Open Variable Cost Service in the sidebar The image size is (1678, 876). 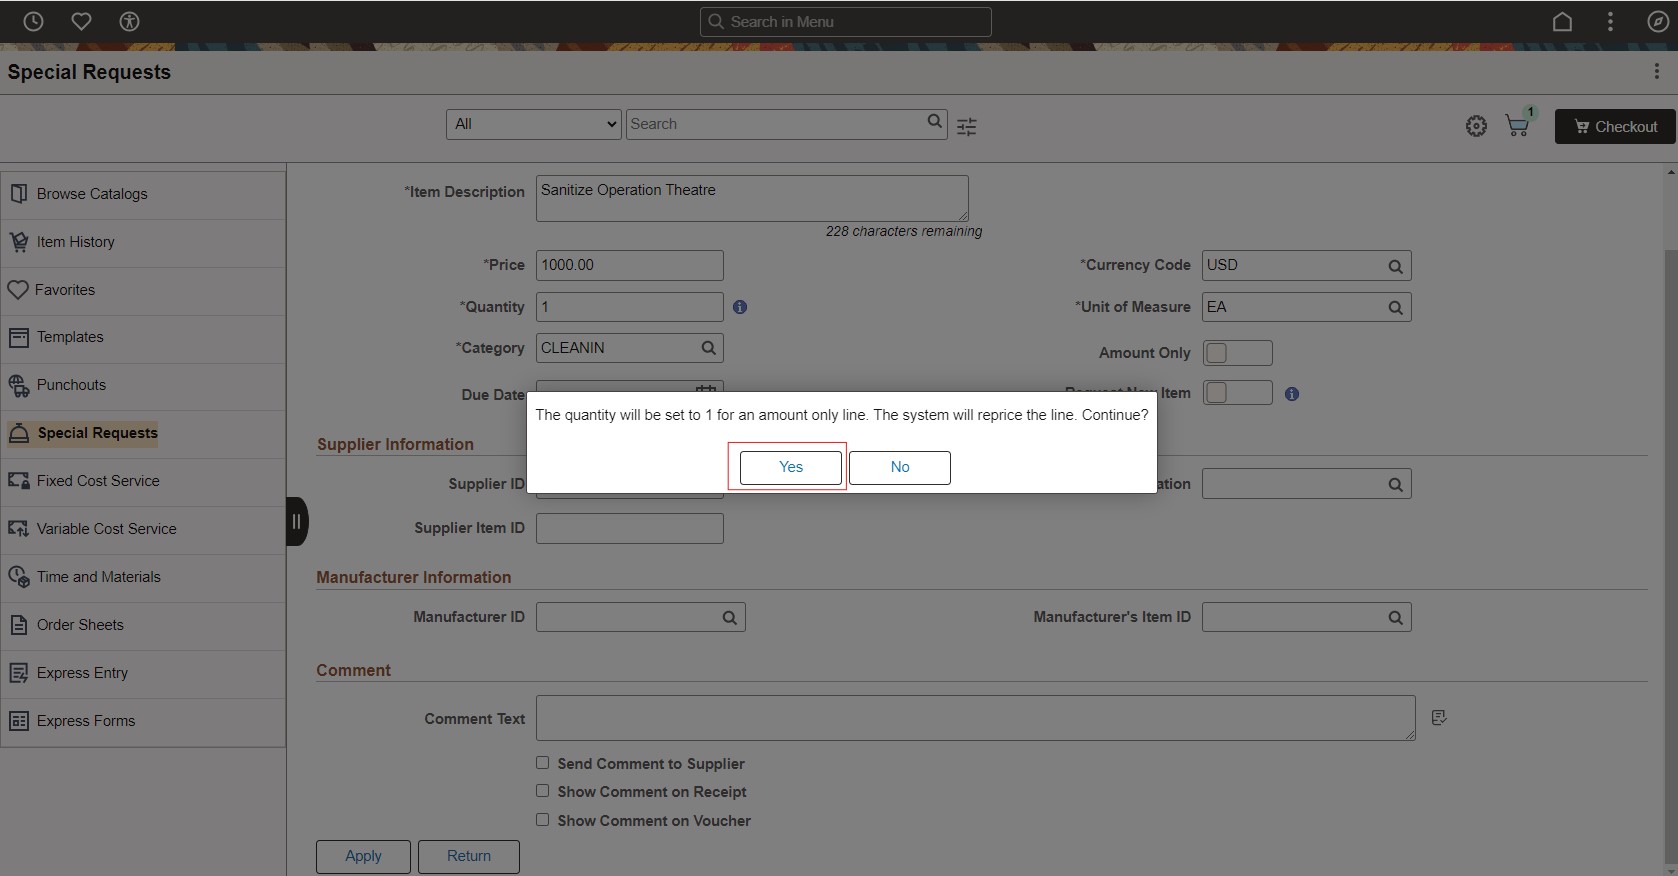[143, 529]
